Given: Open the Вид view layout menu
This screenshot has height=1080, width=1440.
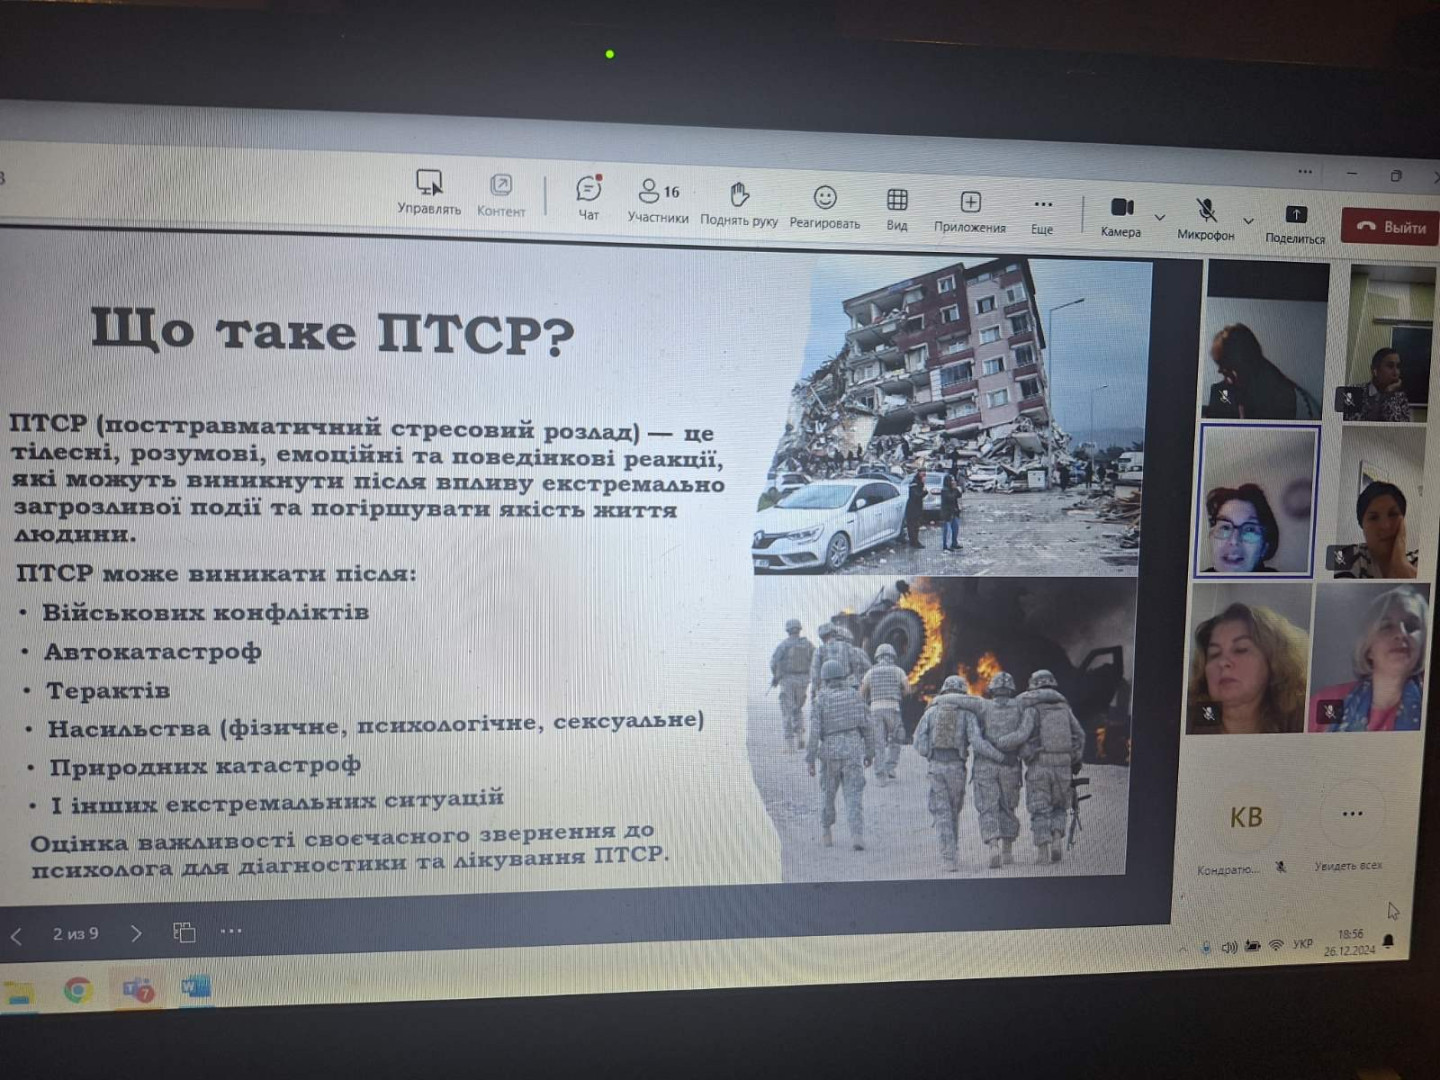Looking at the screenshot, I should coord(897,210).
